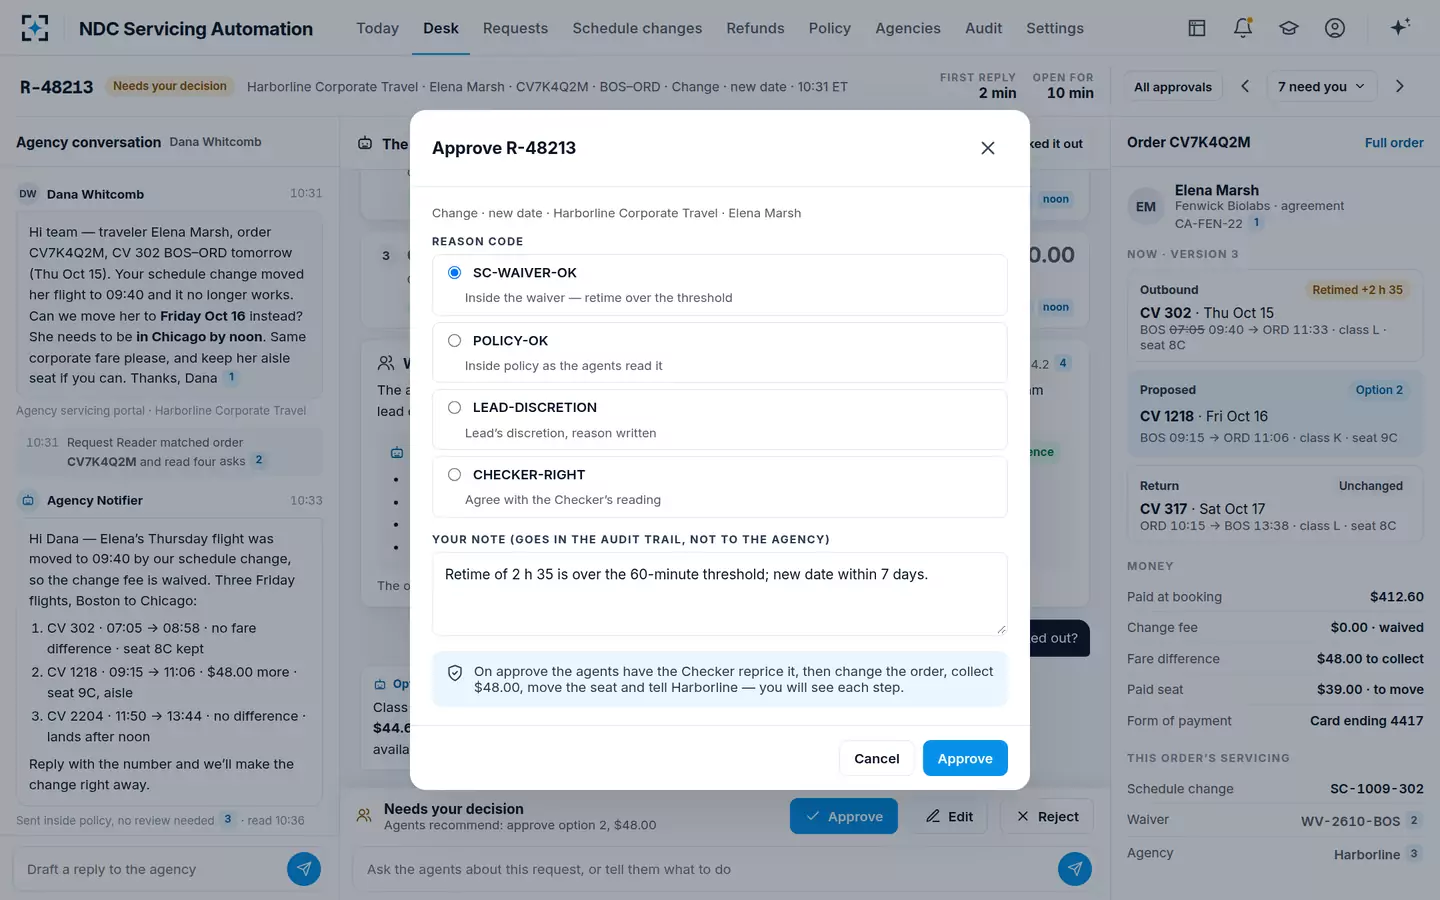
Task: Go to previous approval with left chevron
Action: [1245, 86]
